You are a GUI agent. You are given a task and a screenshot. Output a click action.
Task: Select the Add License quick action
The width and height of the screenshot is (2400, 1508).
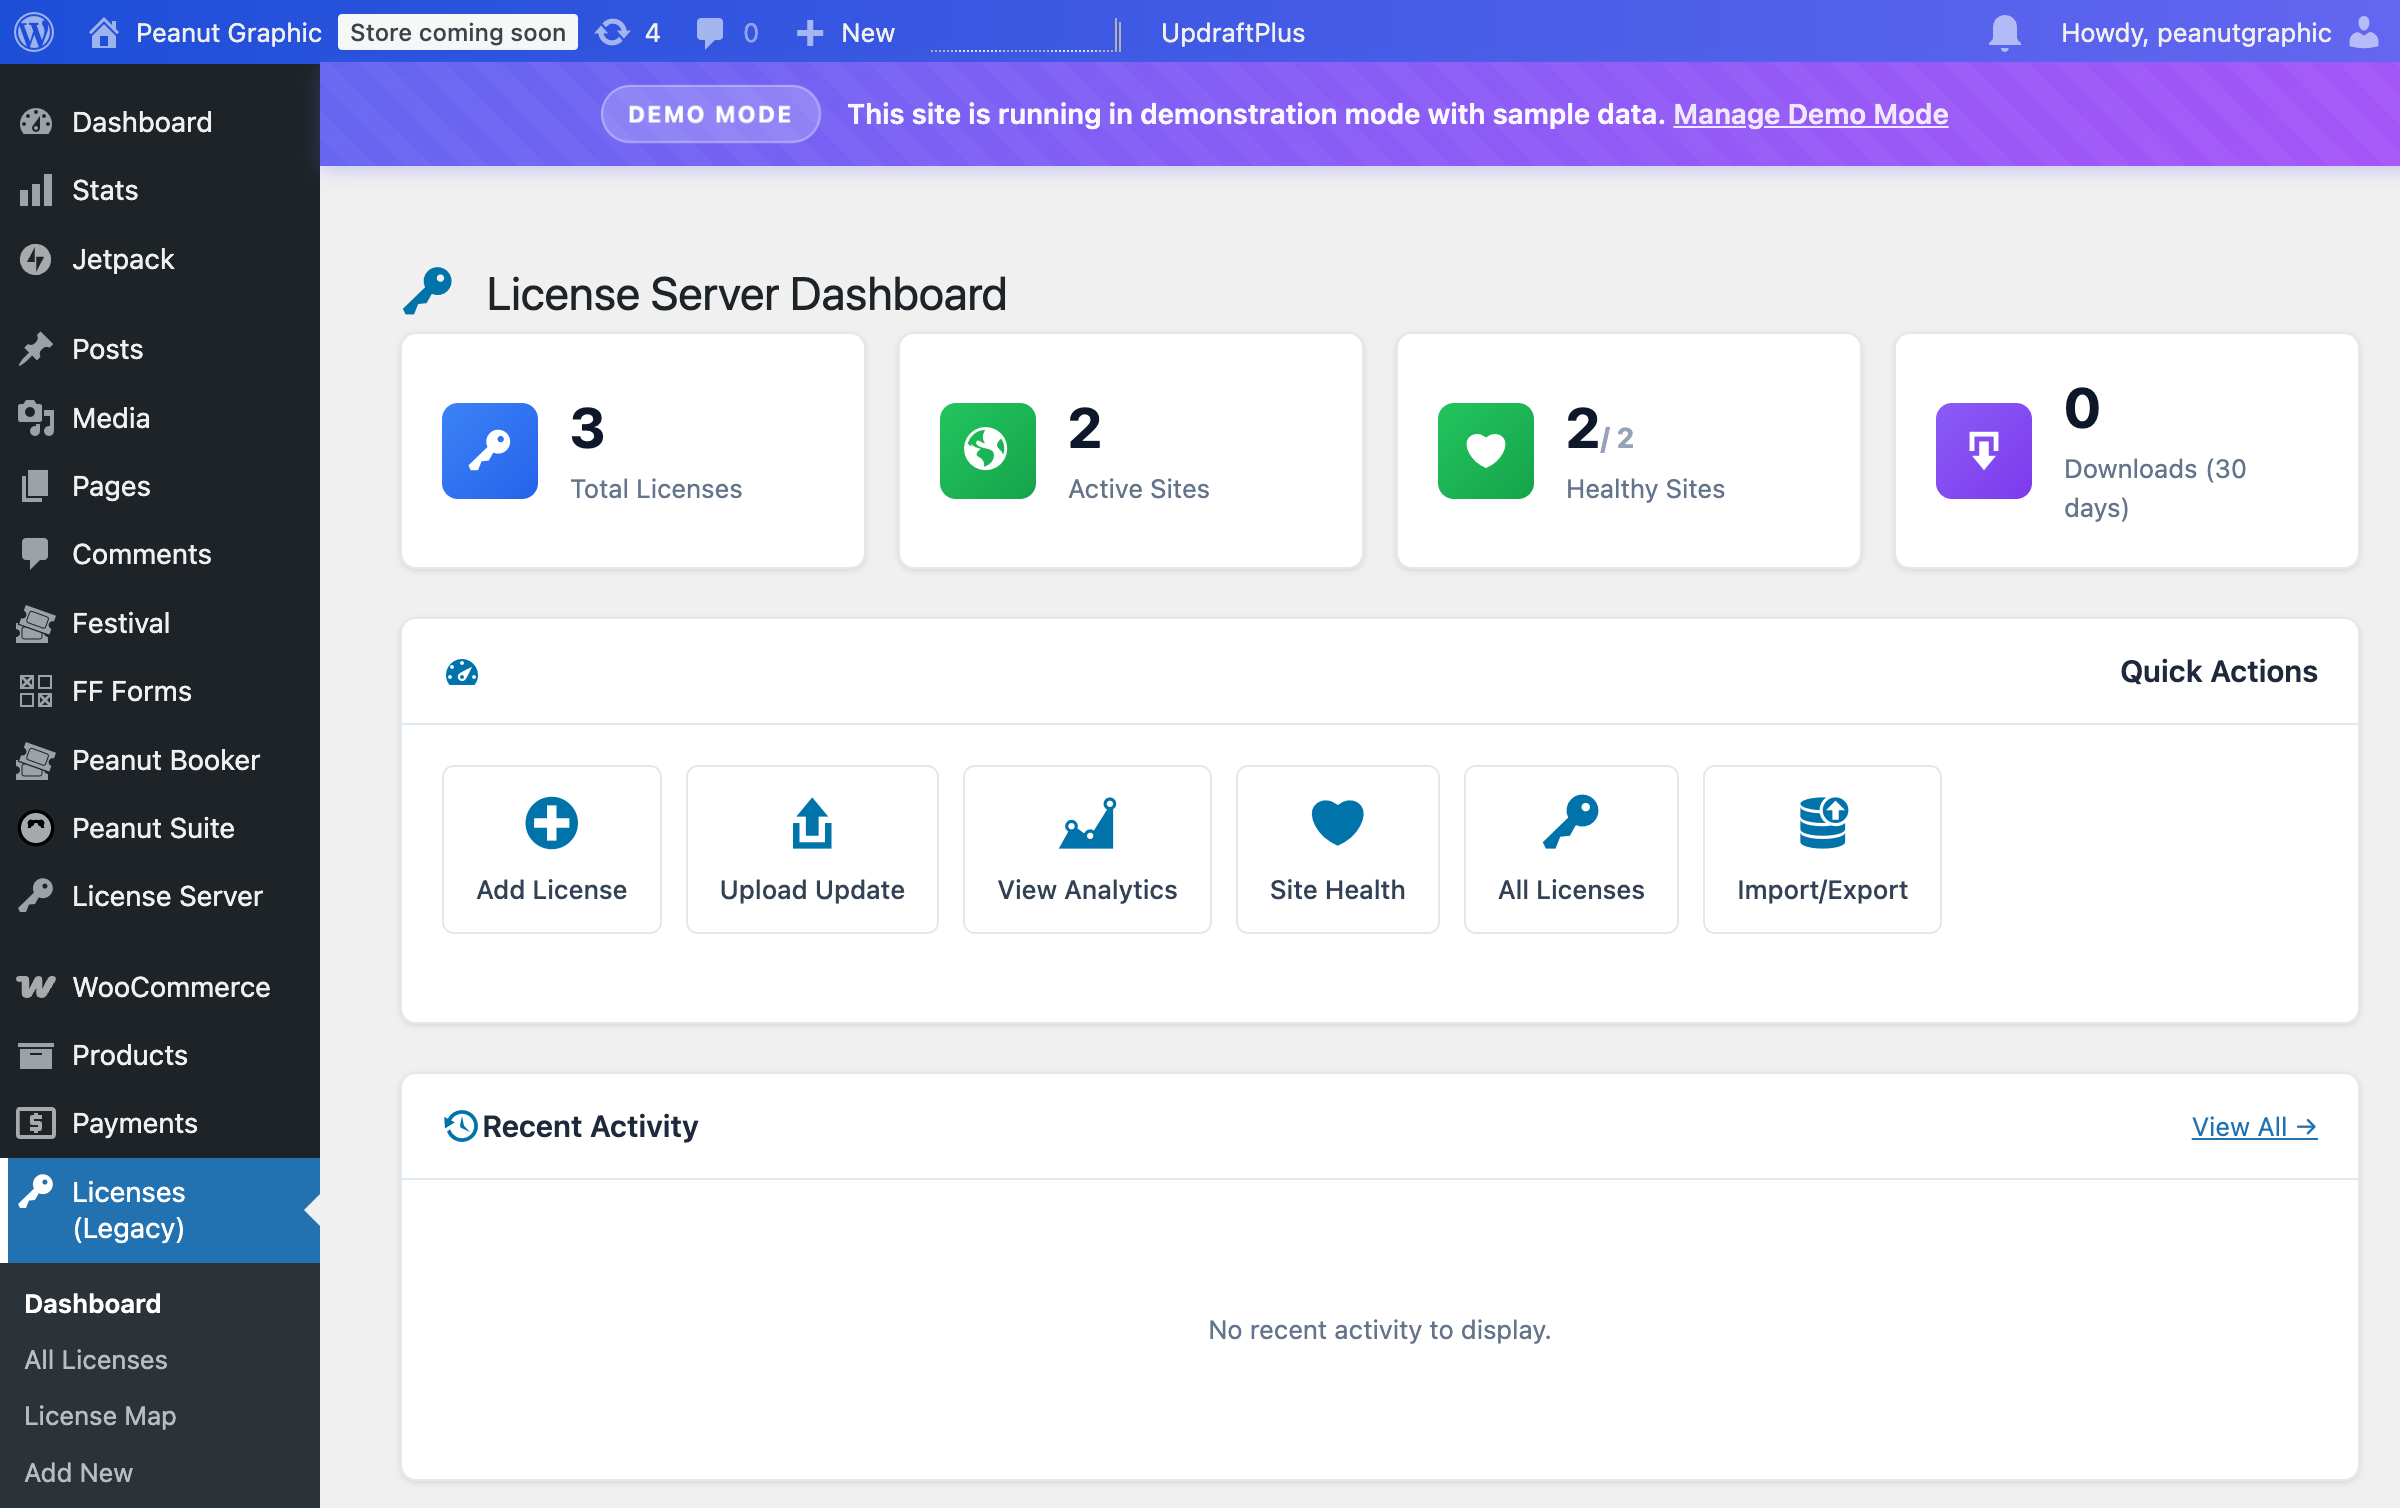(551, 848)
